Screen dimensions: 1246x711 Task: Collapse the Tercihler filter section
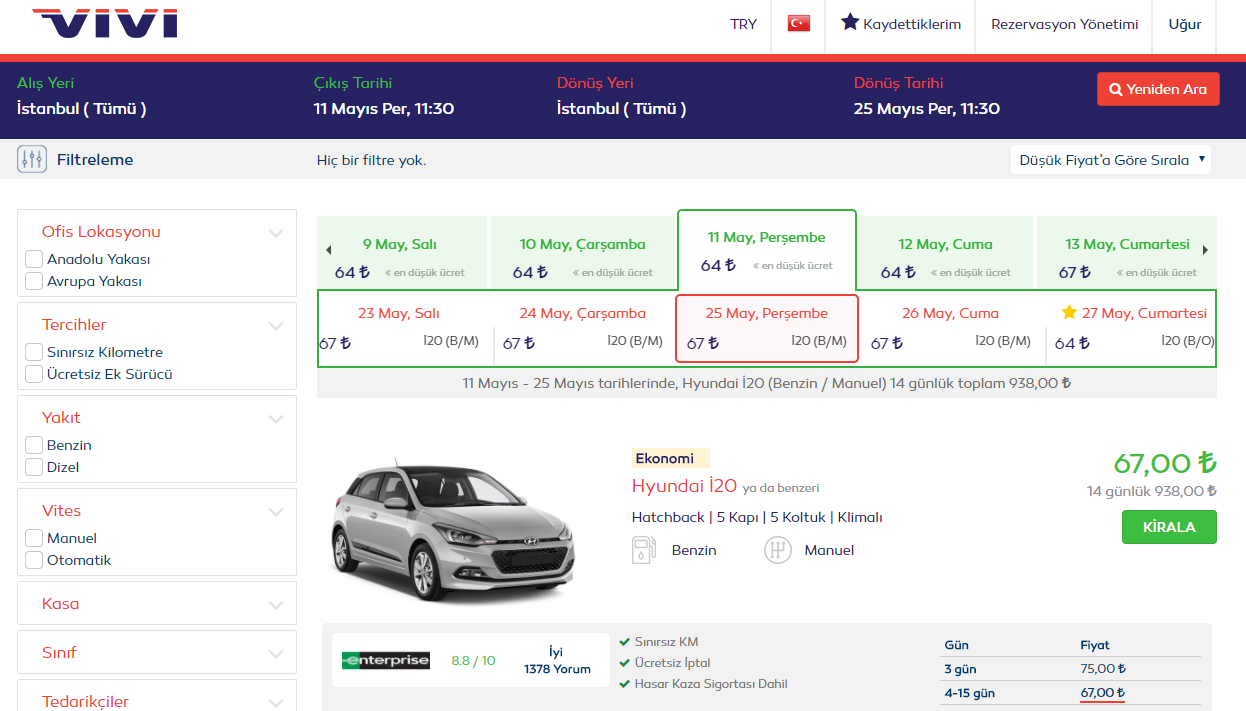[276, 326]
